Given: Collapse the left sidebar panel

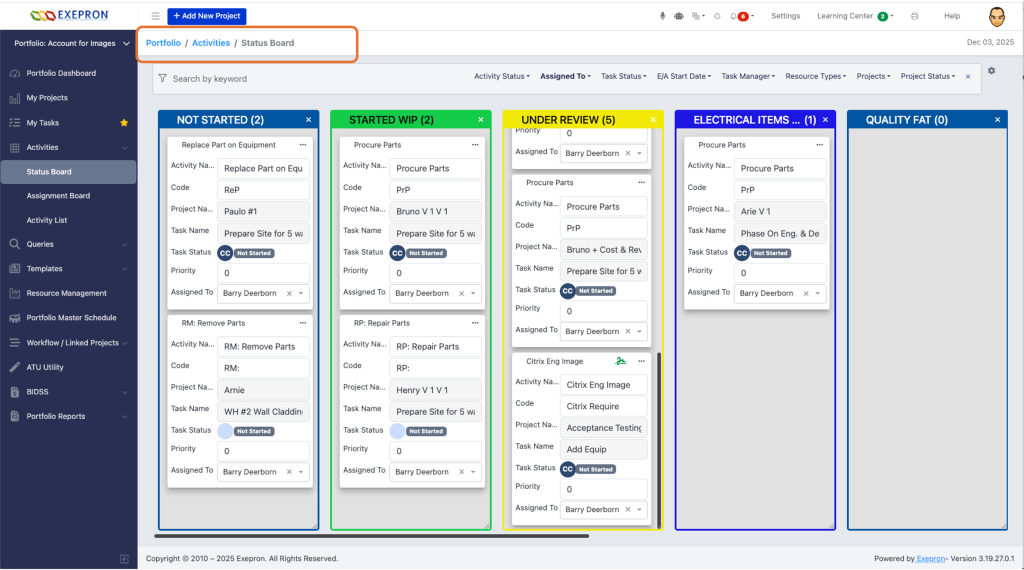Looking at the screenshot, I should [x=124, y=558].
